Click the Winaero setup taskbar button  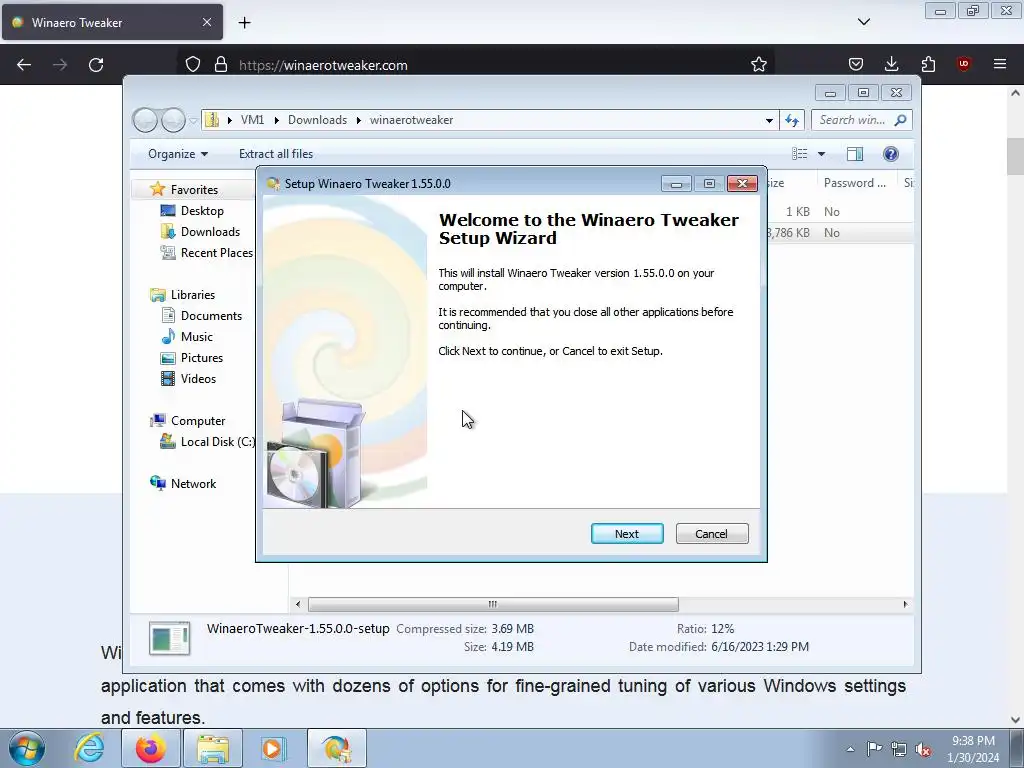point(336,748)
